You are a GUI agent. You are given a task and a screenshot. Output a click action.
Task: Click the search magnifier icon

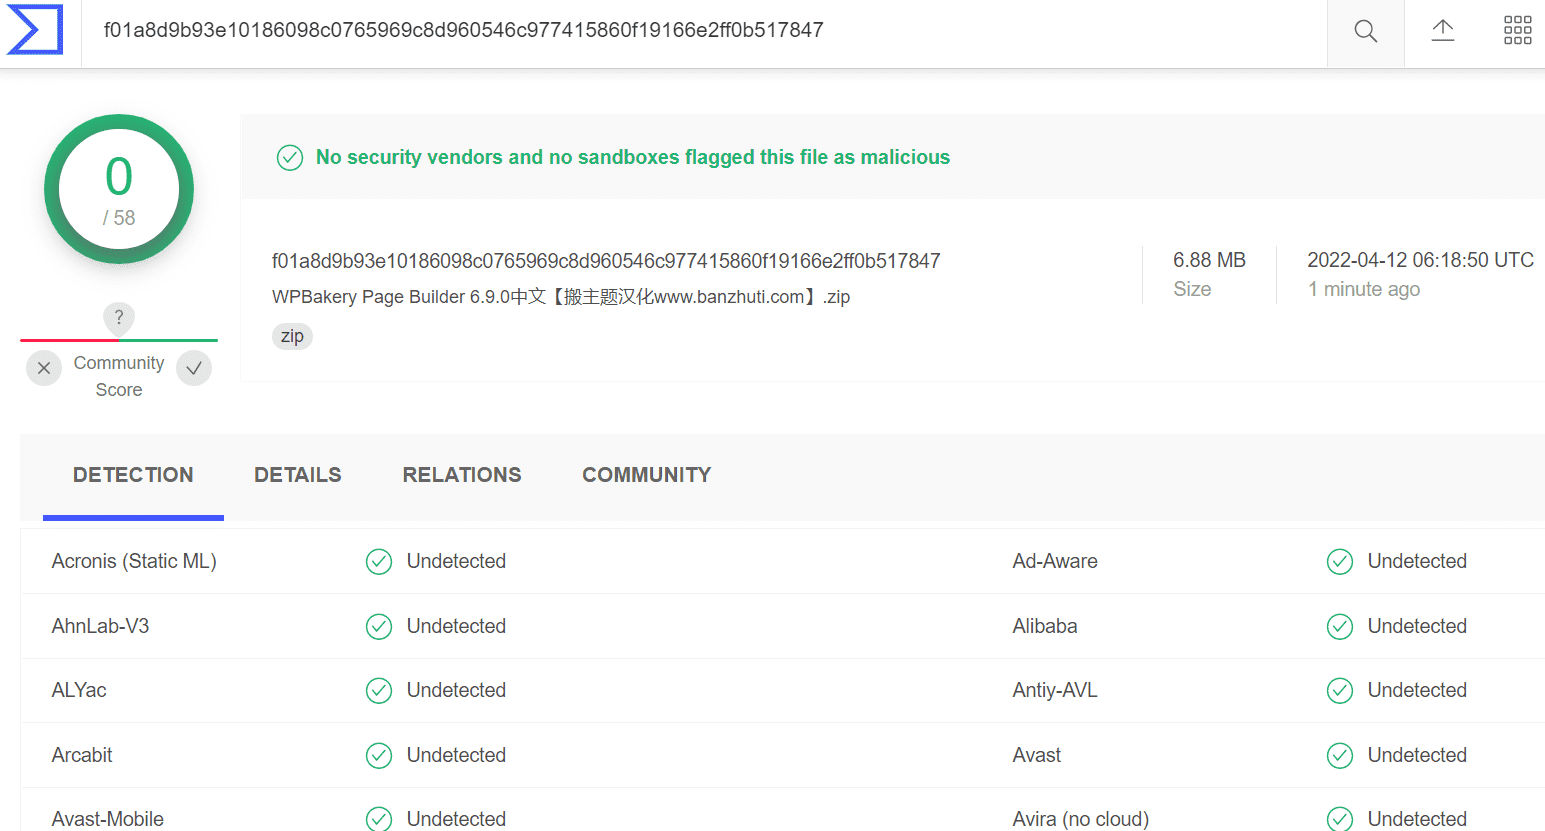point(1365,31)
